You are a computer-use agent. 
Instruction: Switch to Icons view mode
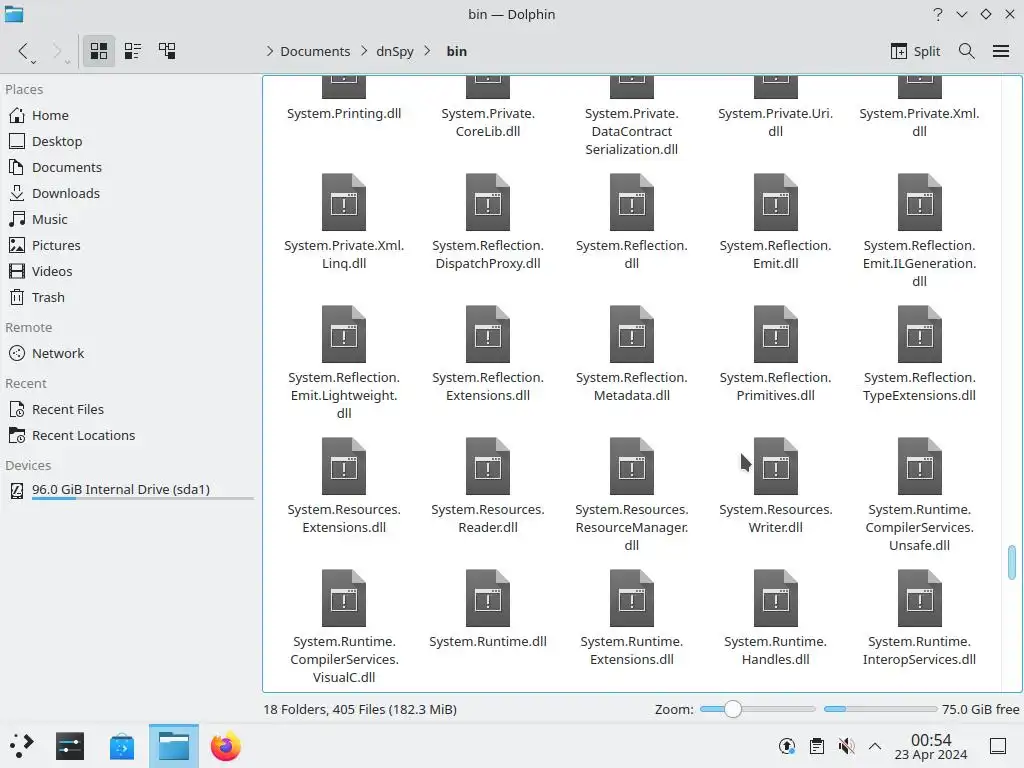click(x=99, y=51)
